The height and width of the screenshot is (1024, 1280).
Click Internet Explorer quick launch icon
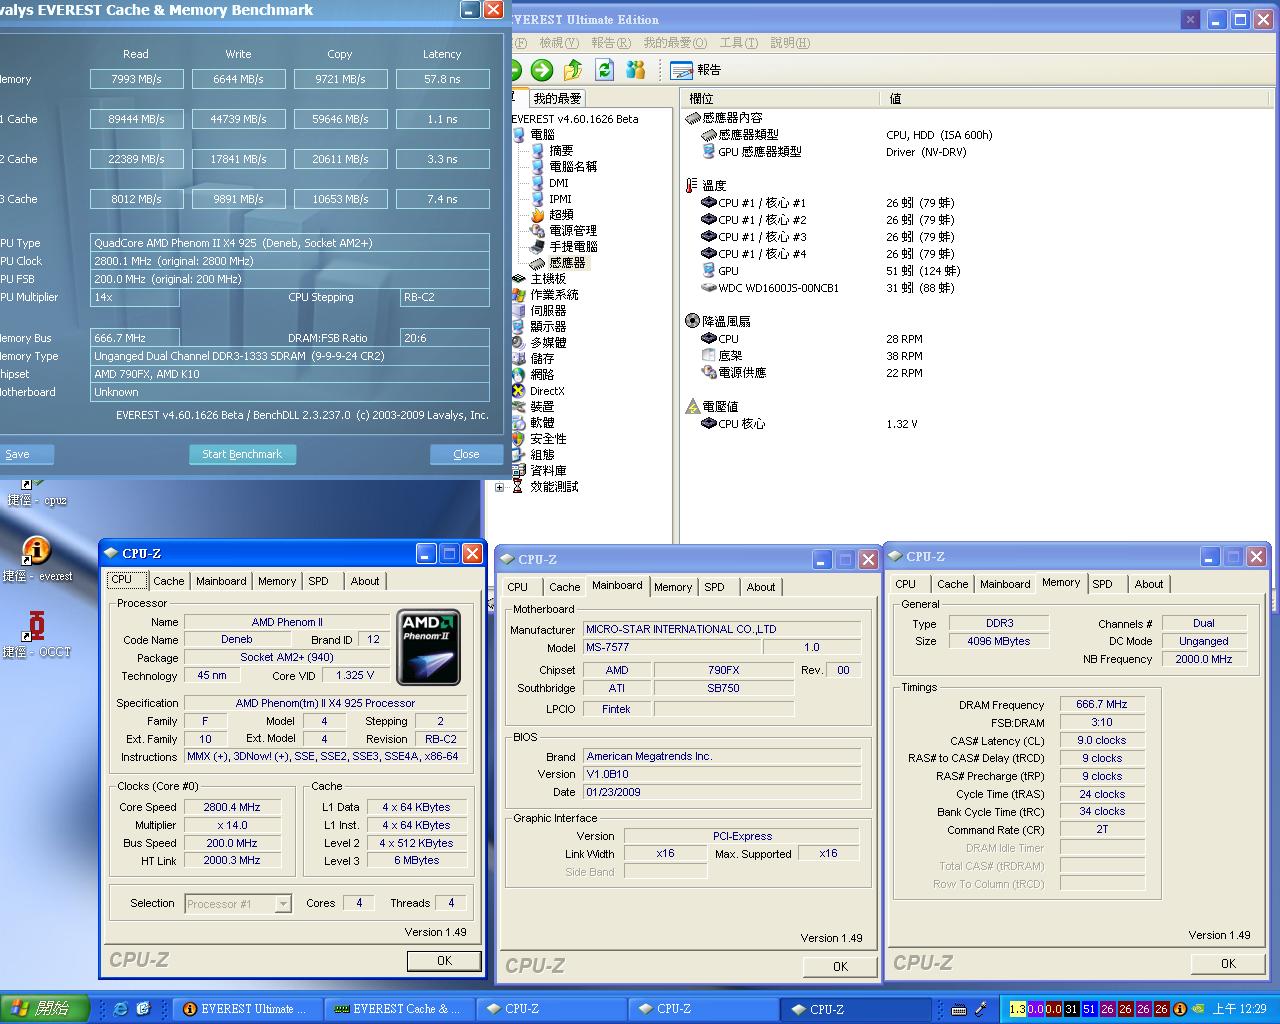(x=121, y=1009)
